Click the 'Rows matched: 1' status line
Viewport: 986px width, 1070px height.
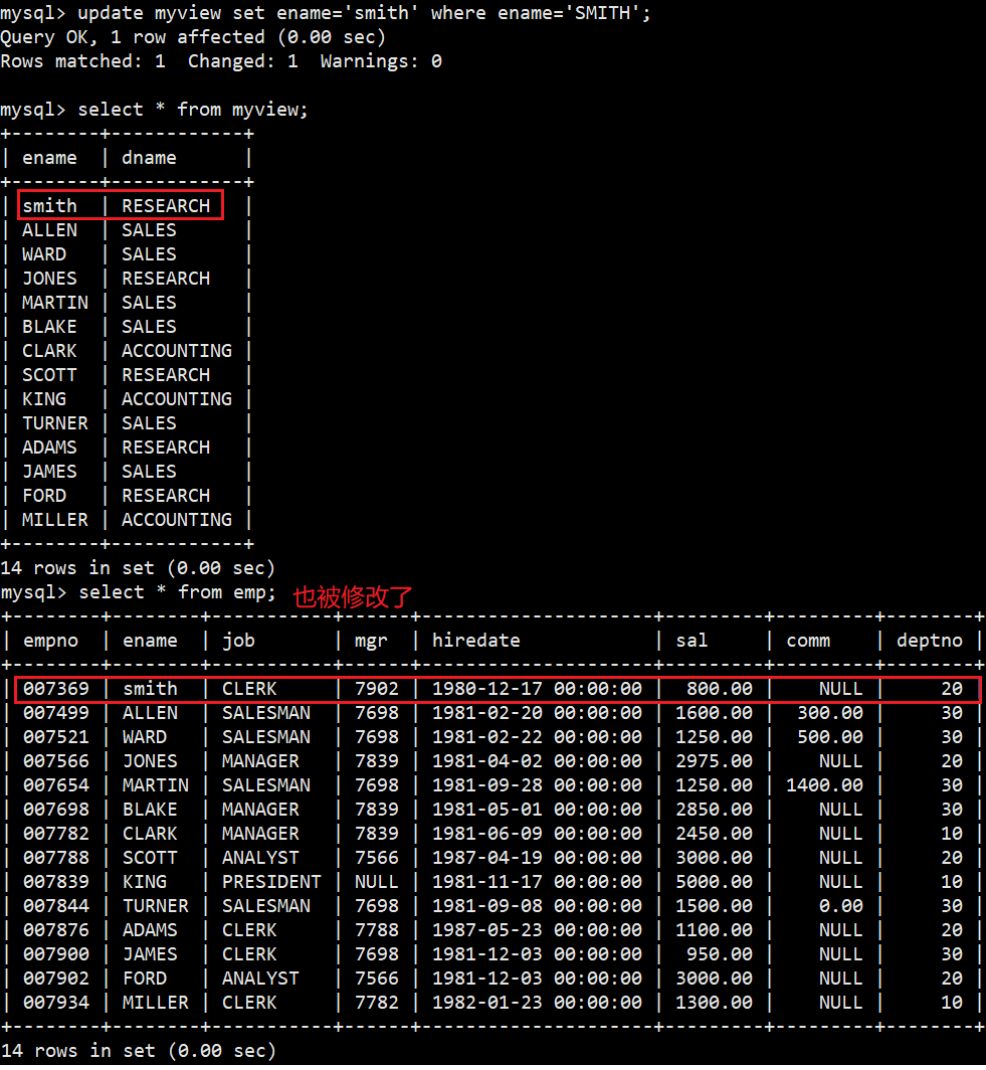coord(221,61)
